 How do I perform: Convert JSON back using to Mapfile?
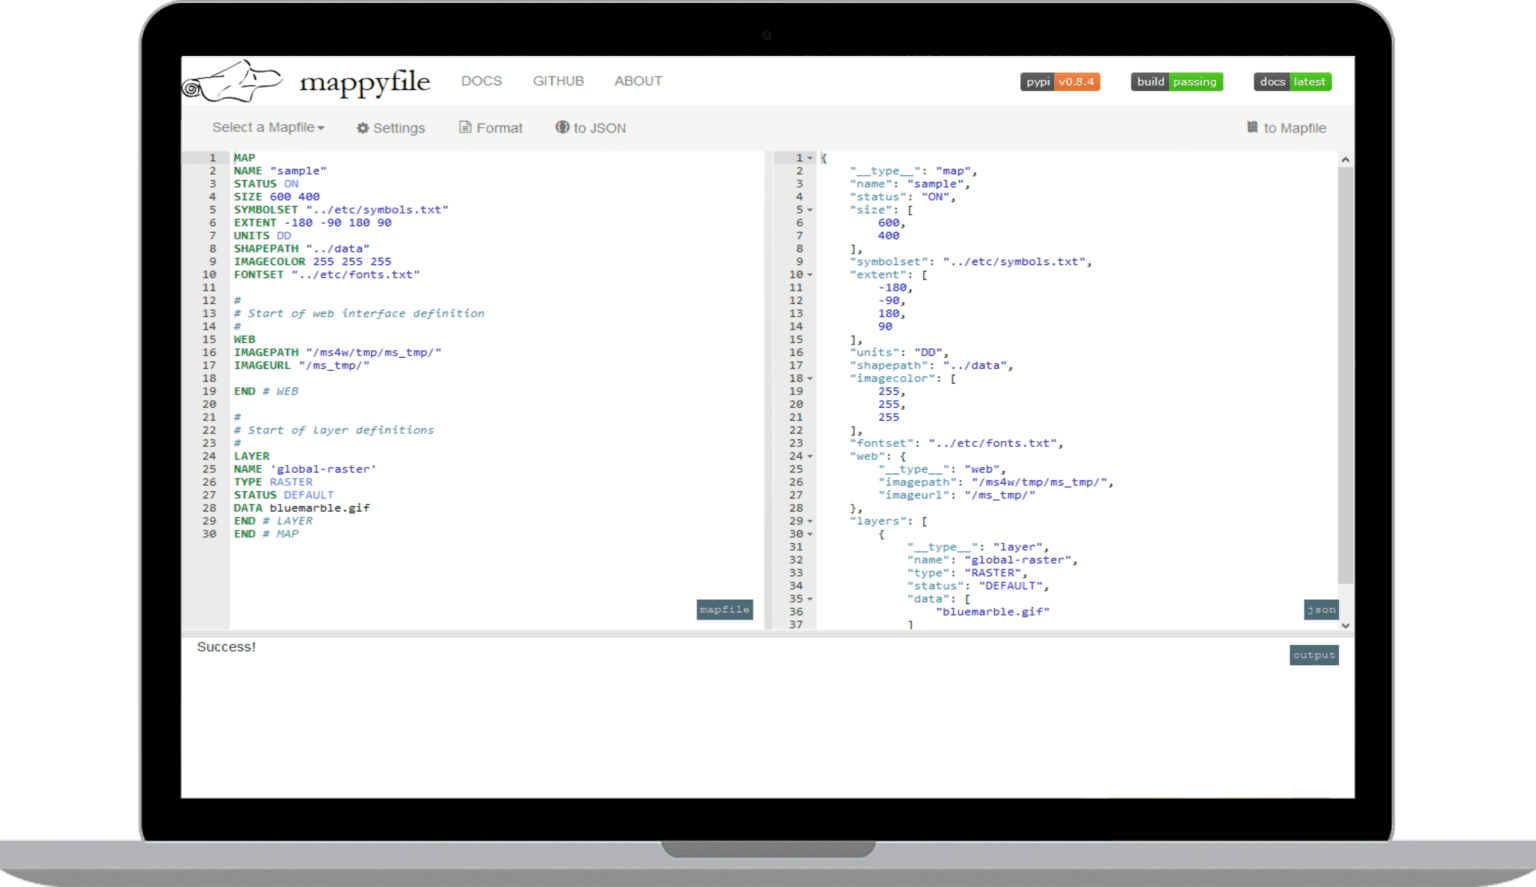coord(1286,128)
